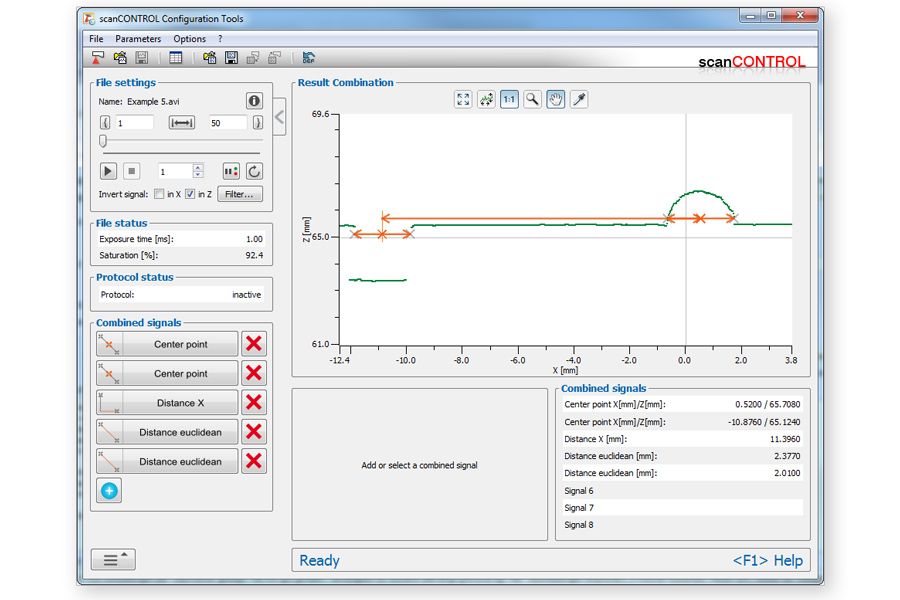Viewport: 900px width, 600px height.
Task: Select the magnifier zoom tool
Action: [x=533, y=99]
